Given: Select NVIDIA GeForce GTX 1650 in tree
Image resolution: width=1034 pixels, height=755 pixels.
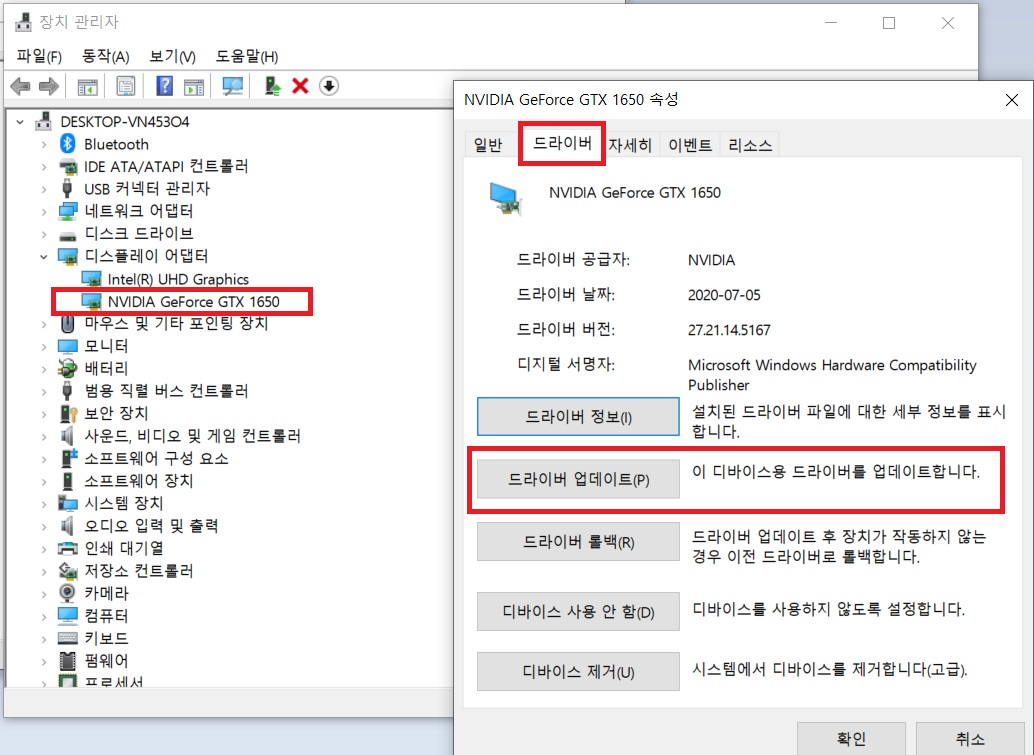Looking at the screenshot, I should [193, 301].
